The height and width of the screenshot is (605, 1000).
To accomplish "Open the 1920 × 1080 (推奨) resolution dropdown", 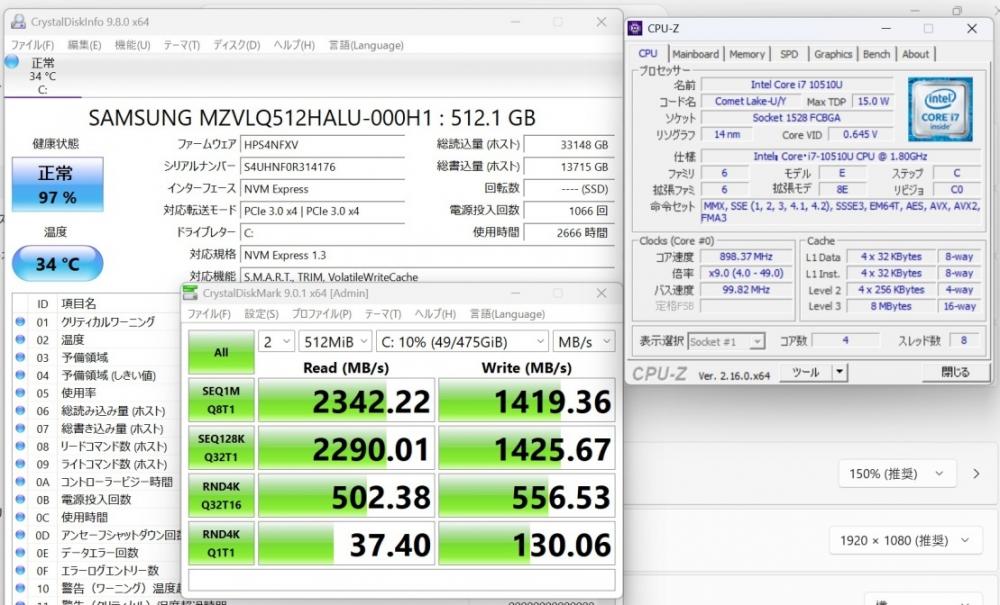I will click(x=906, y=541).
